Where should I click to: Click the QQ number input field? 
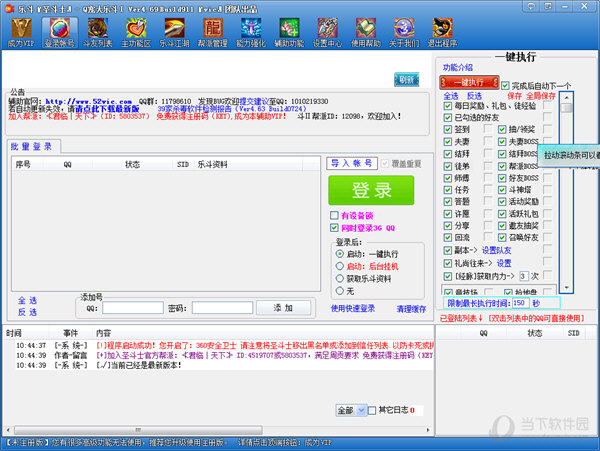pos(133,308)
